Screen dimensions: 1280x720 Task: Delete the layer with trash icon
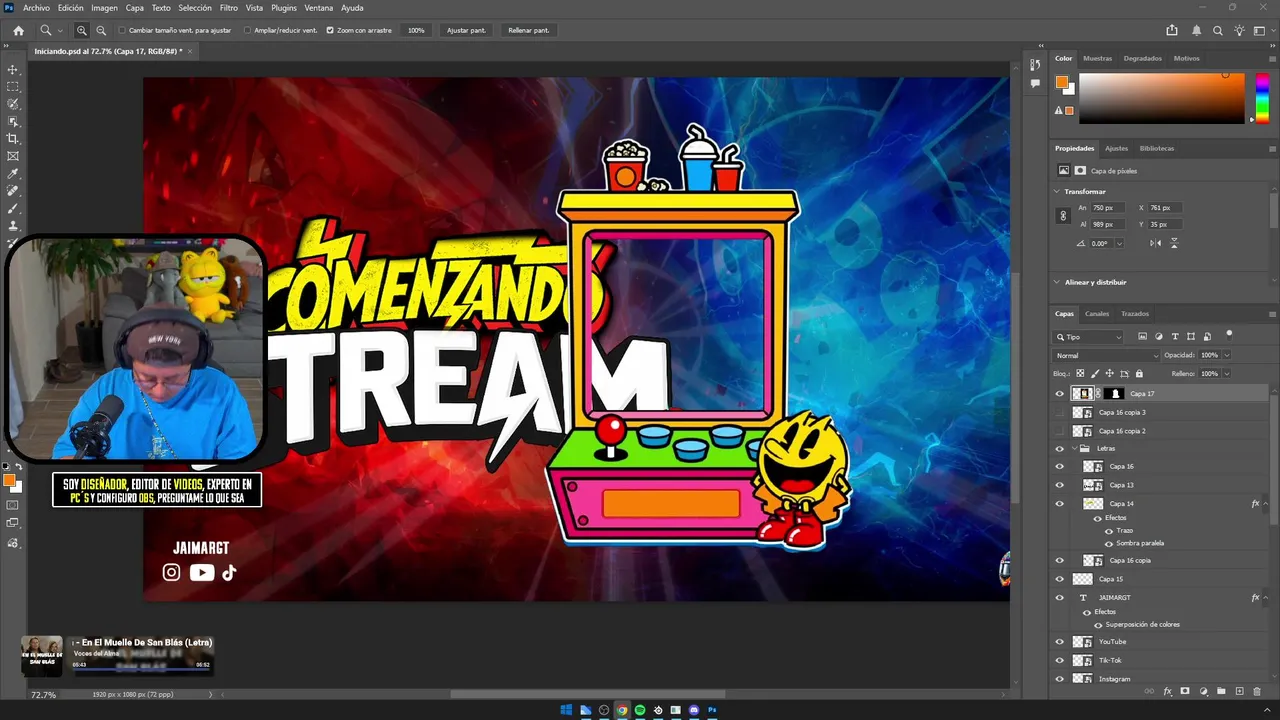(x=1257, y=691)
